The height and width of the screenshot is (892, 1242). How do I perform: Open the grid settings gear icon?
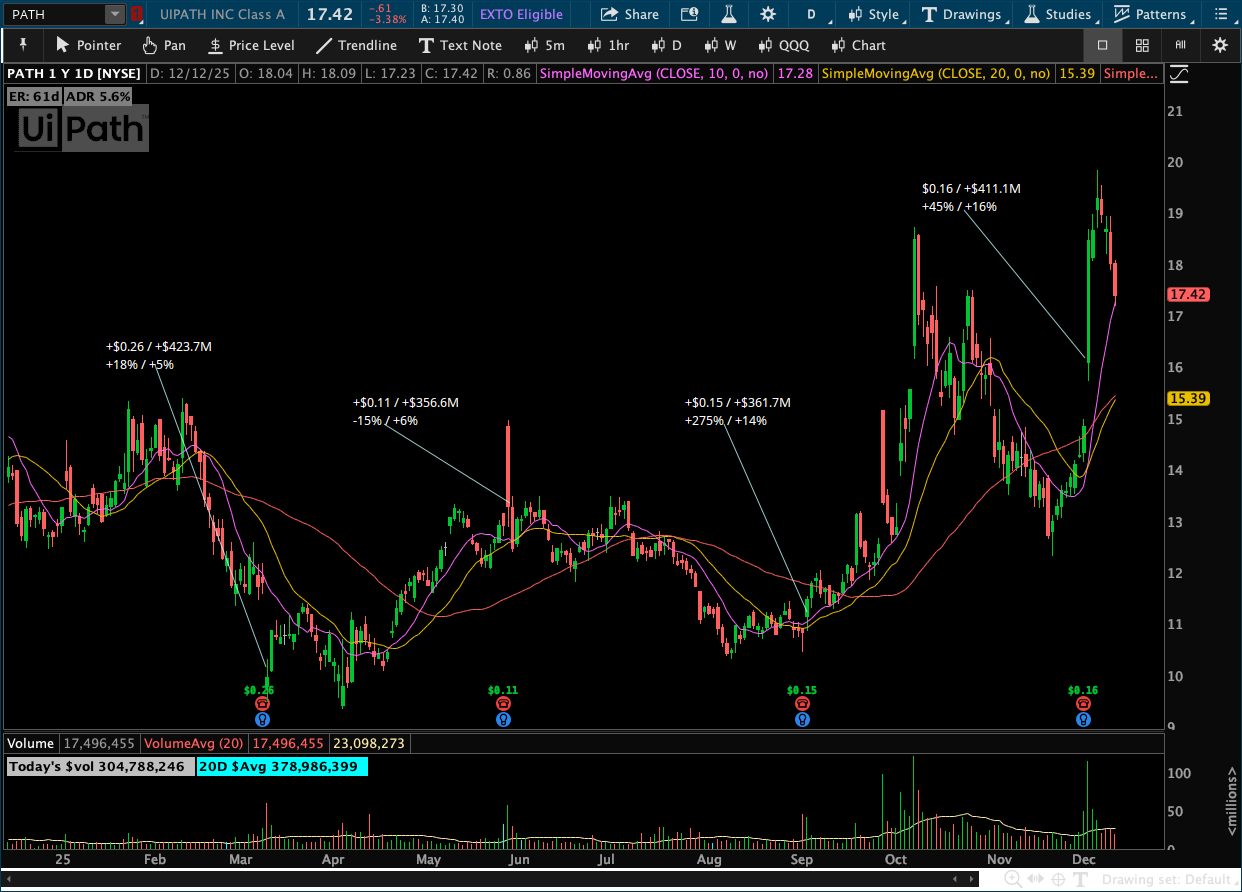1219,45
